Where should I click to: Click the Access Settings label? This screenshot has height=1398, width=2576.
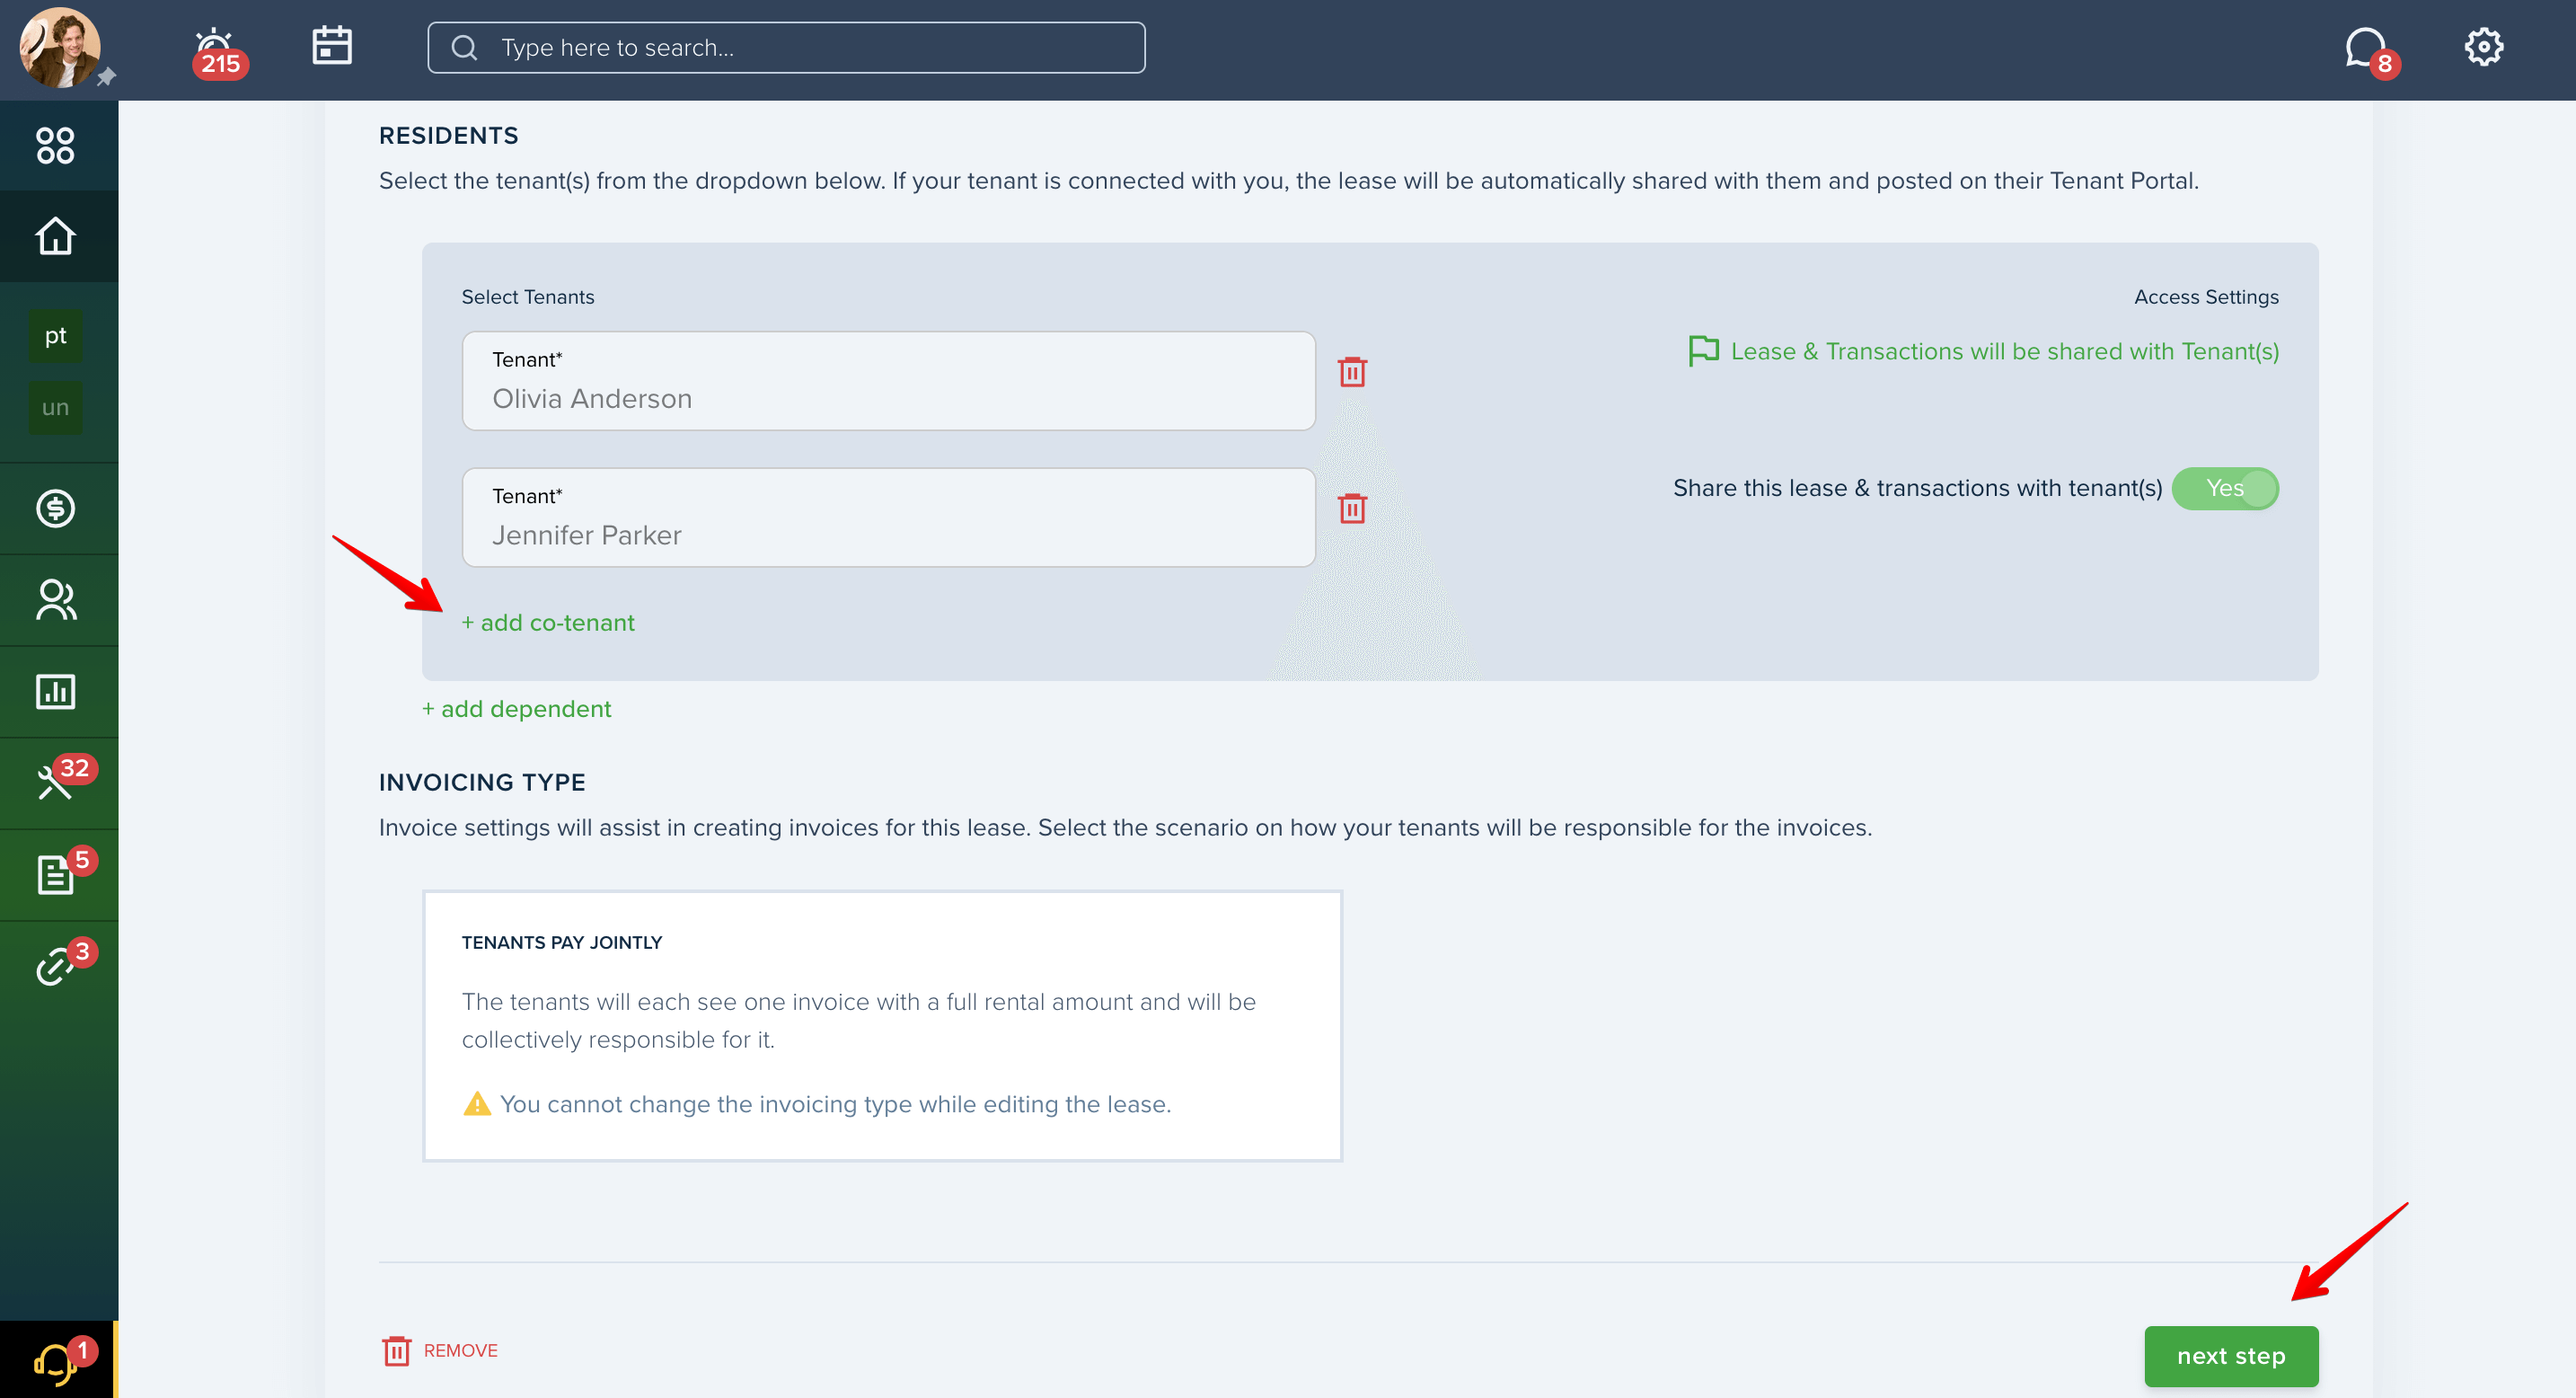tap(2206, 297)
